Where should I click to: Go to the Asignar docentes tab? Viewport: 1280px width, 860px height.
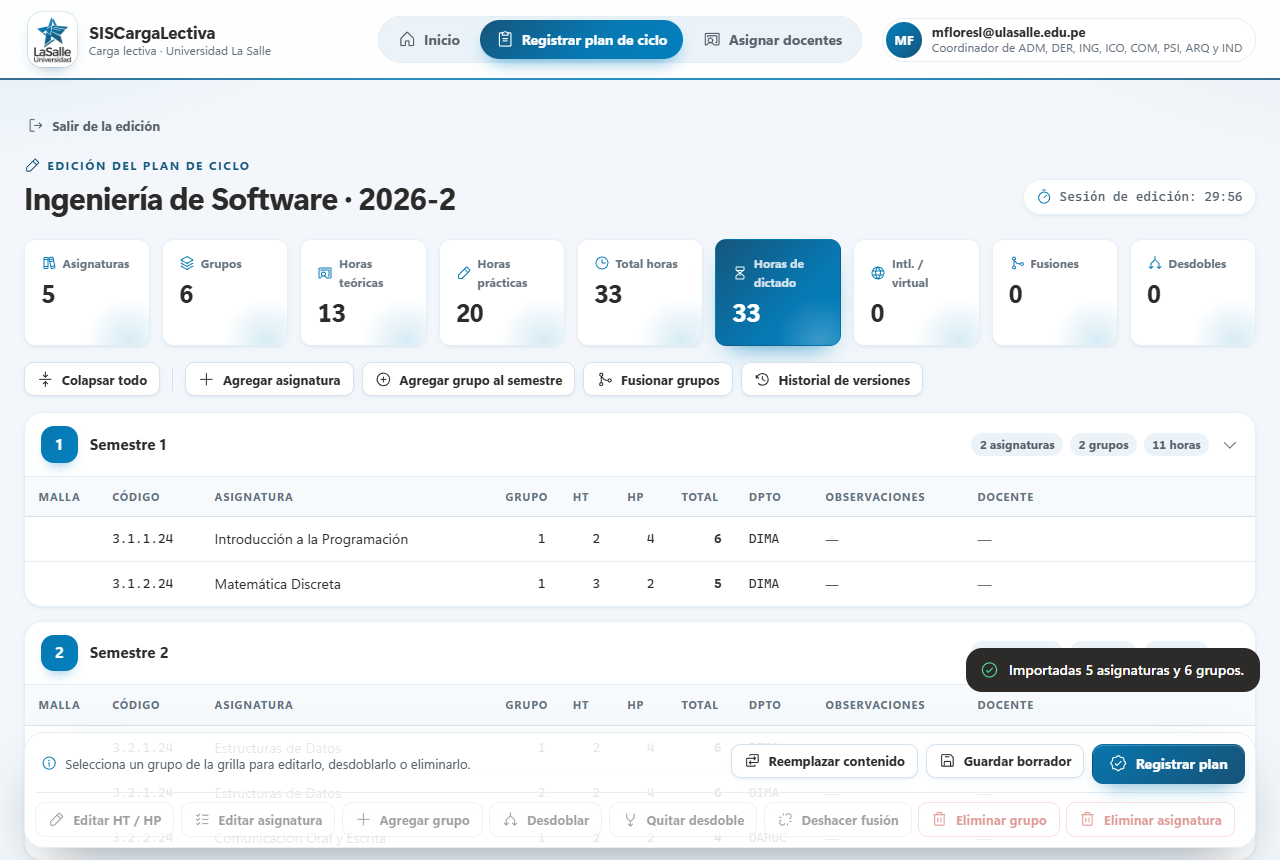pos(773,40)
